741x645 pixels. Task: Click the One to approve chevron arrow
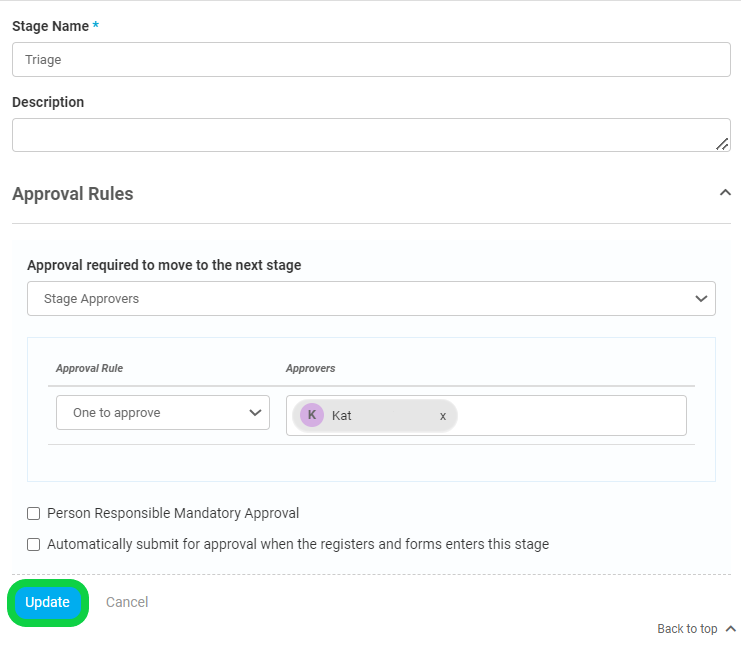tap(255, 413)
